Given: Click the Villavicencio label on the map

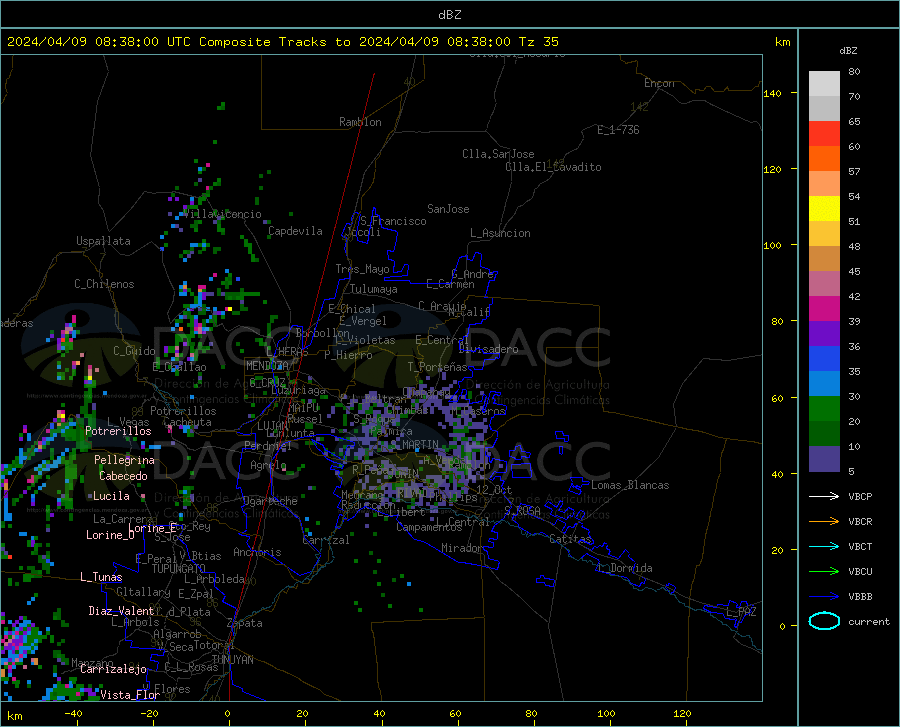Looking at the screenshot, I should (x=223, y=214).
